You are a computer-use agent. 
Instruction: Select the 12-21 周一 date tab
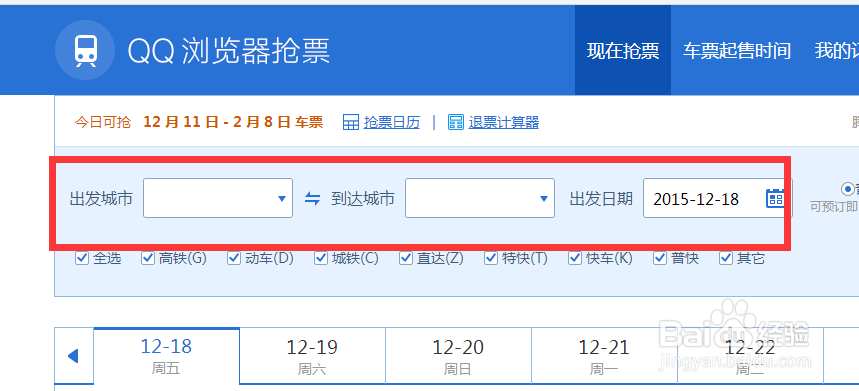coord(604,356)
